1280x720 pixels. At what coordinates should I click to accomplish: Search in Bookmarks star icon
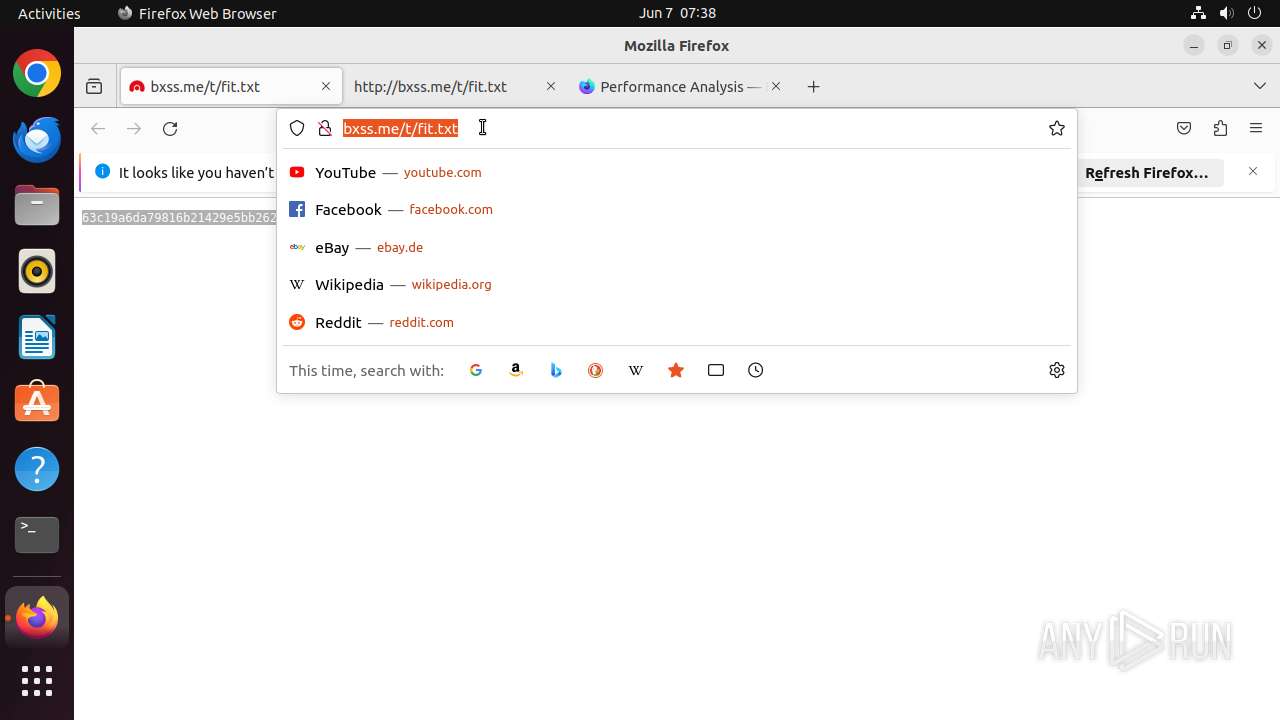[676, 370]
